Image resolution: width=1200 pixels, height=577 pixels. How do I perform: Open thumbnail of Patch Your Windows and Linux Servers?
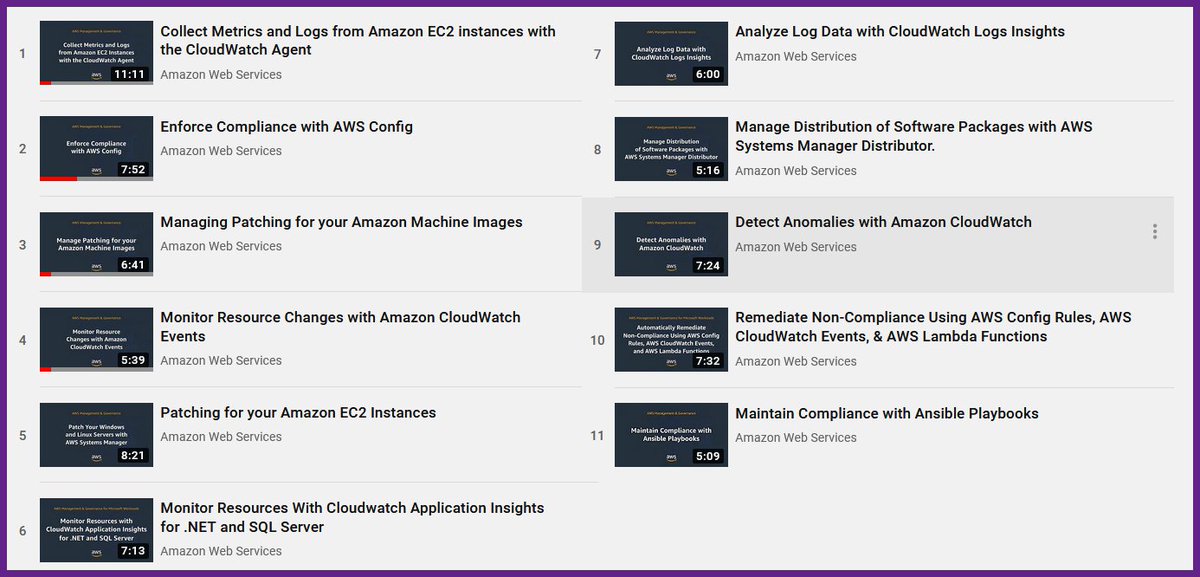tap(96, 435)
